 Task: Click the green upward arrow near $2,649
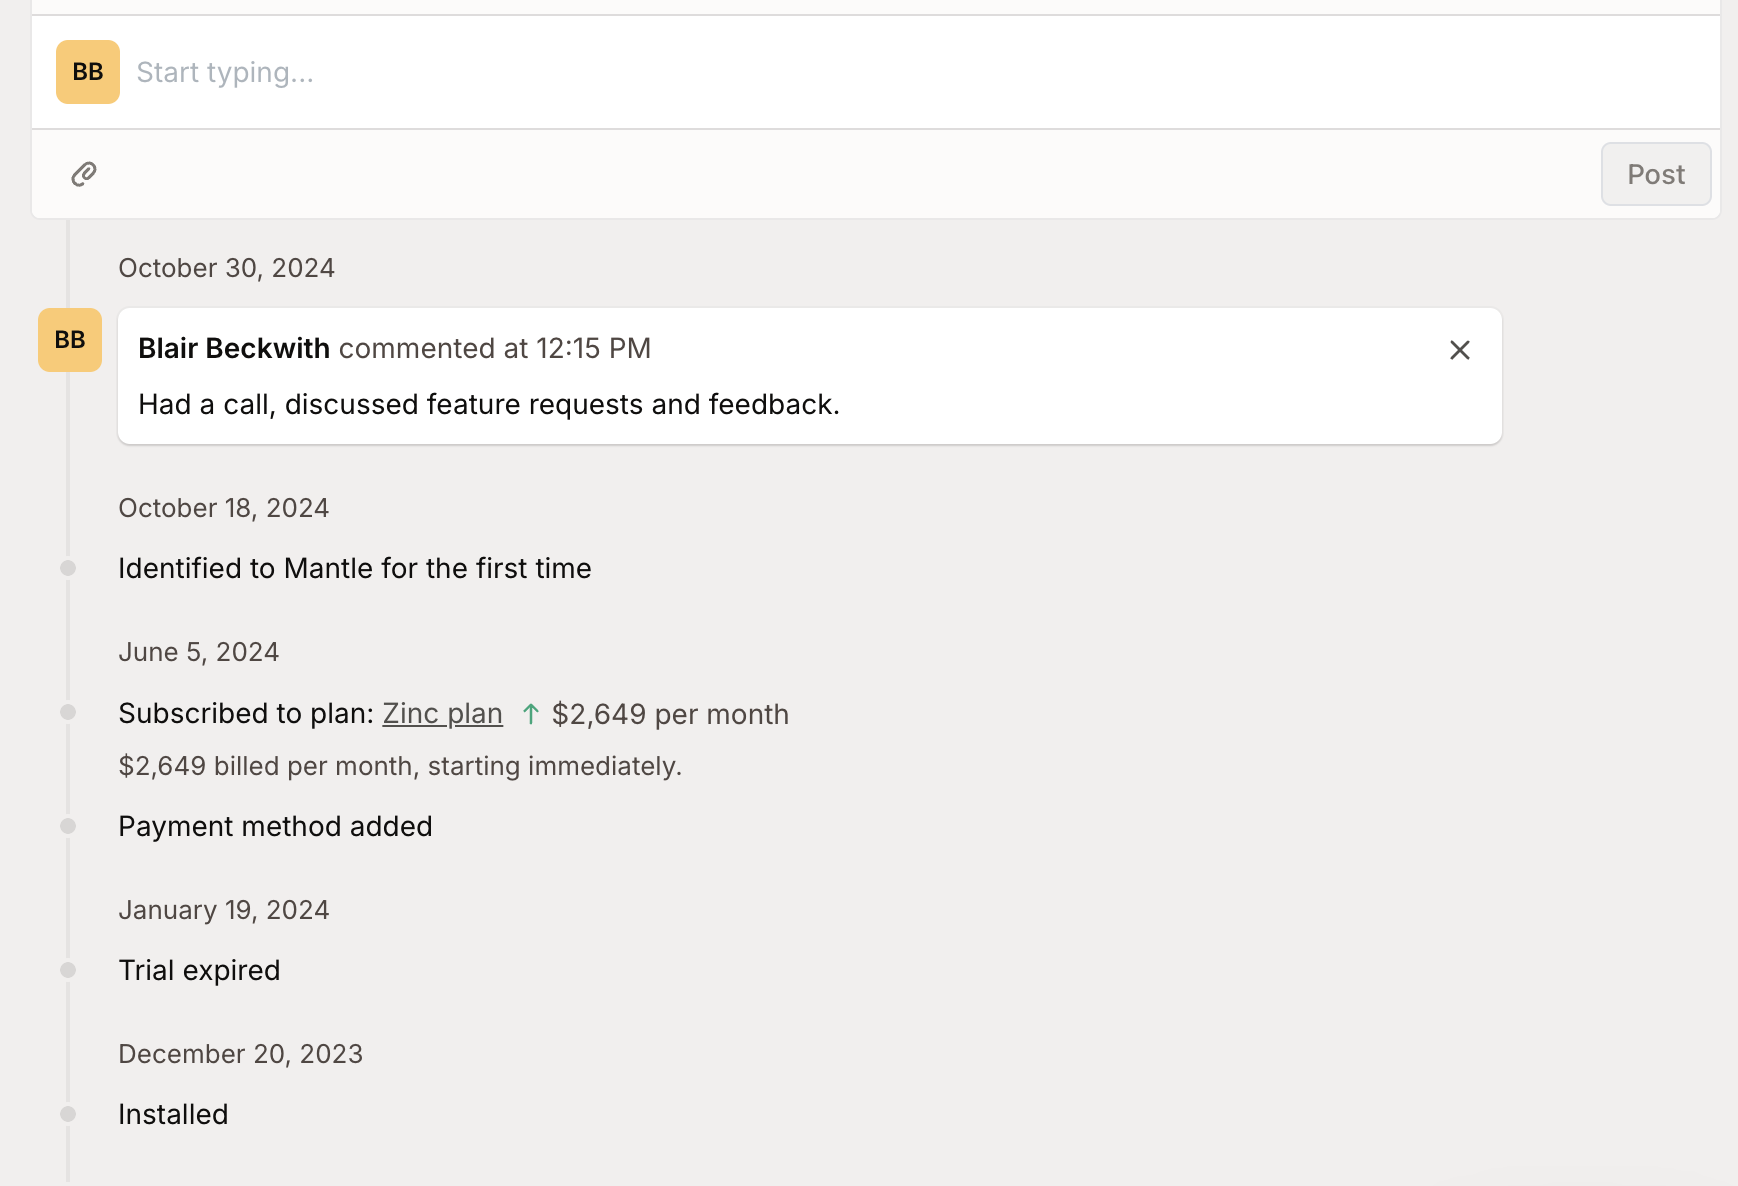(530, 714)
